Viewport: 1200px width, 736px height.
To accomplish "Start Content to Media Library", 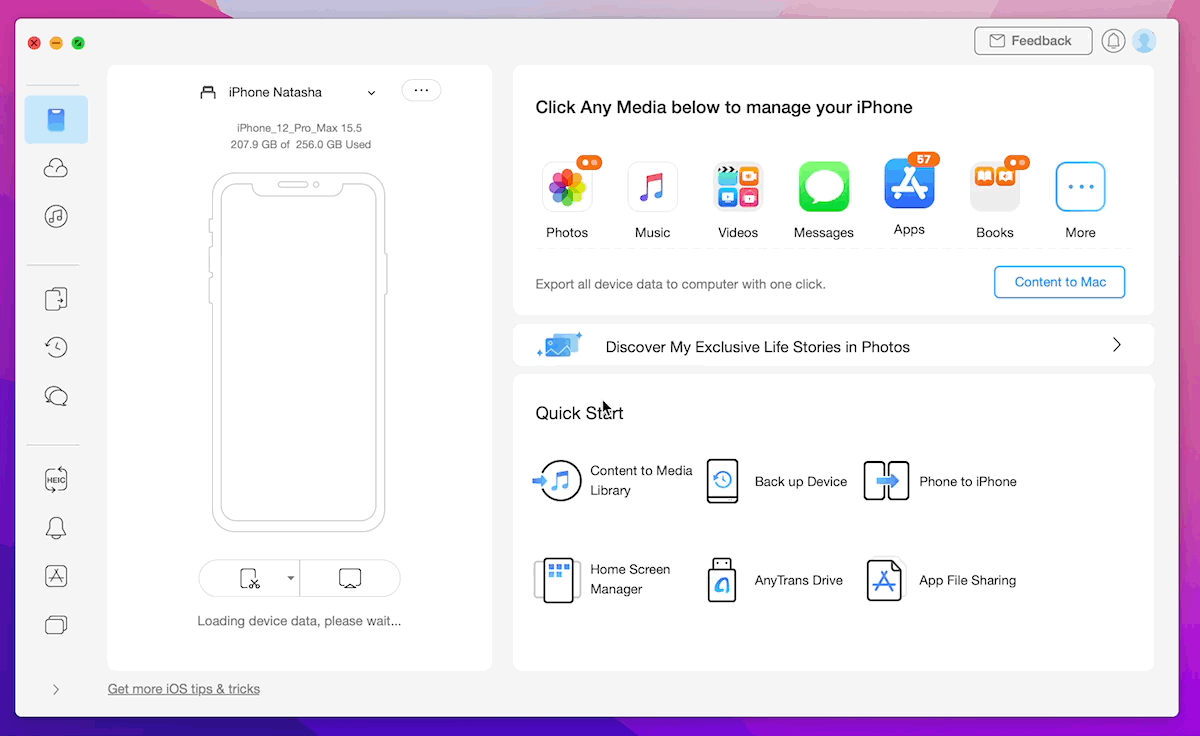I will [613, 481].
